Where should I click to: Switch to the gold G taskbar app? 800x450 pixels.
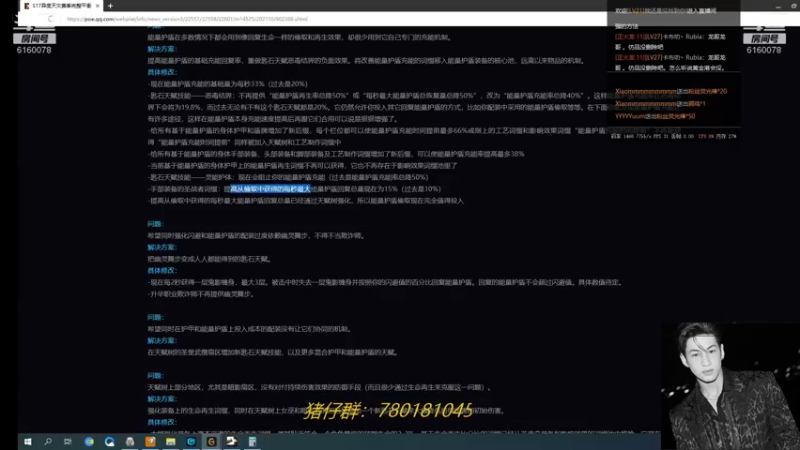tap(211, 442)
